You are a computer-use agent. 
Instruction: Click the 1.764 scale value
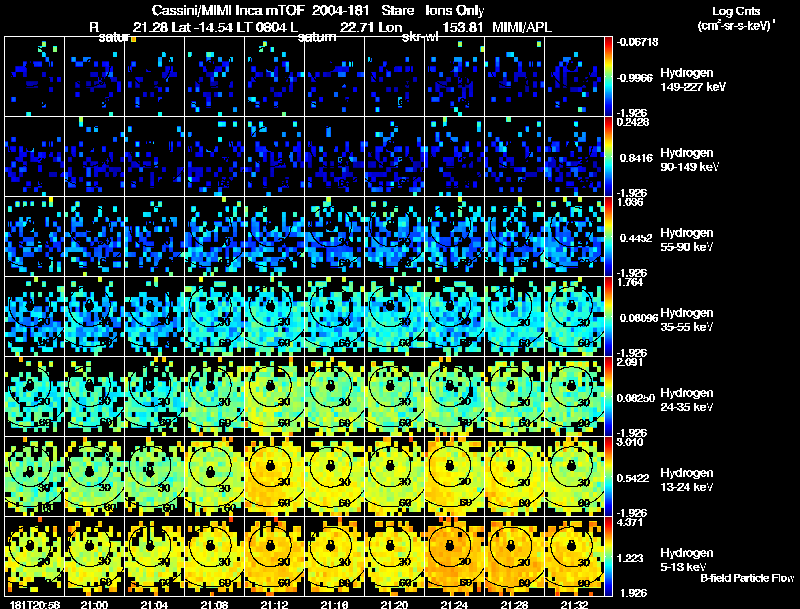coord(630,282)
